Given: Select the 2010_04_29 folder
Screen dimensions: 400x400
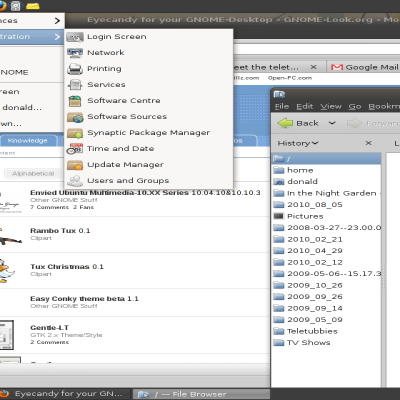Looking at the screenshot, I should [x=326, y=251].
